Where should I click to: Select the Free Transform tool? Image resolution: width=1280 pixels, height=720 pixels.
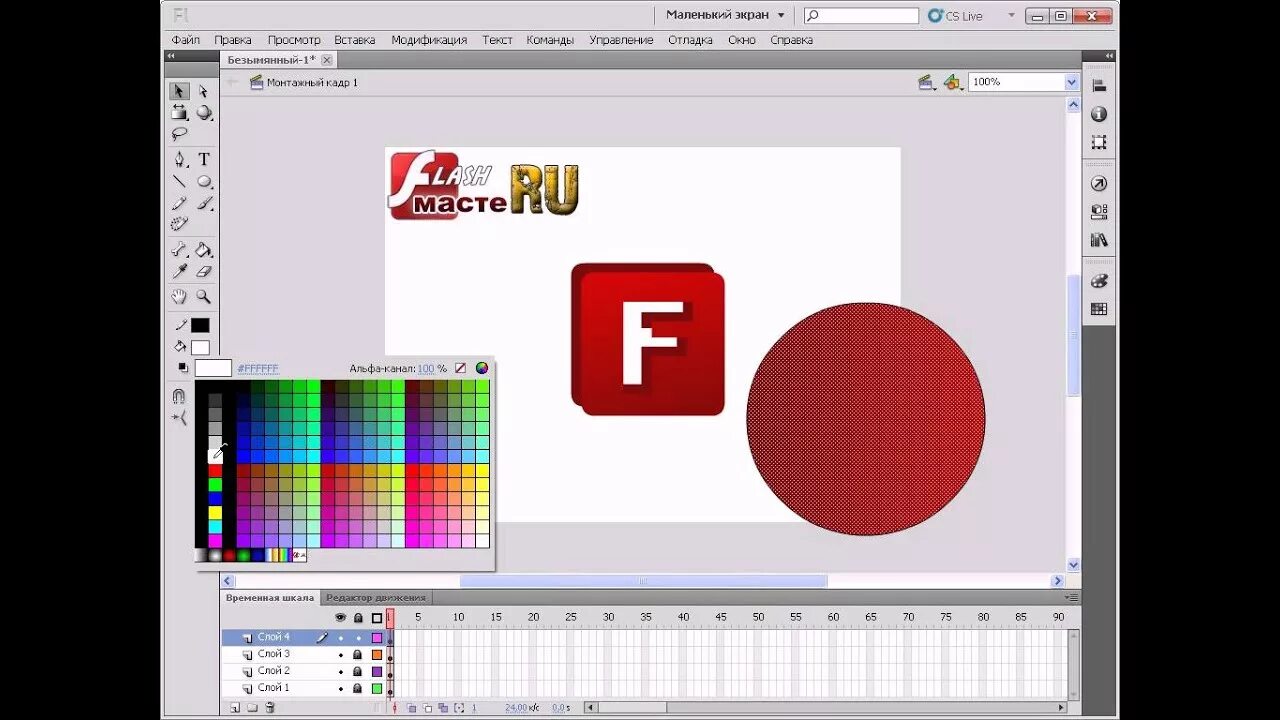tap(179, 113)
